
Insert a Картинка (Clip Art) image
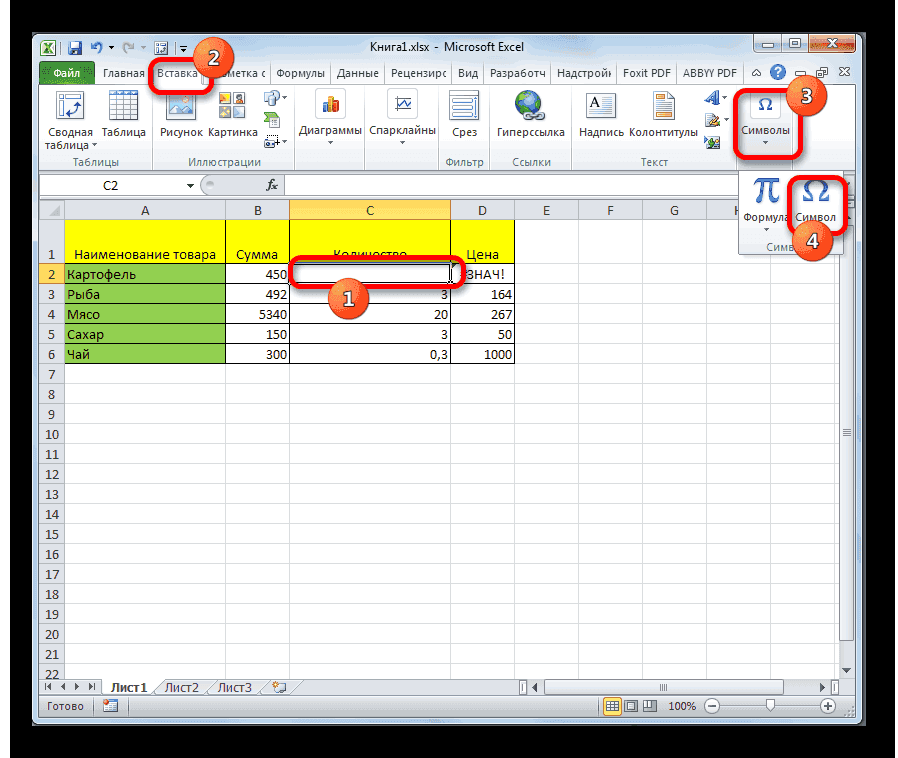232,115
